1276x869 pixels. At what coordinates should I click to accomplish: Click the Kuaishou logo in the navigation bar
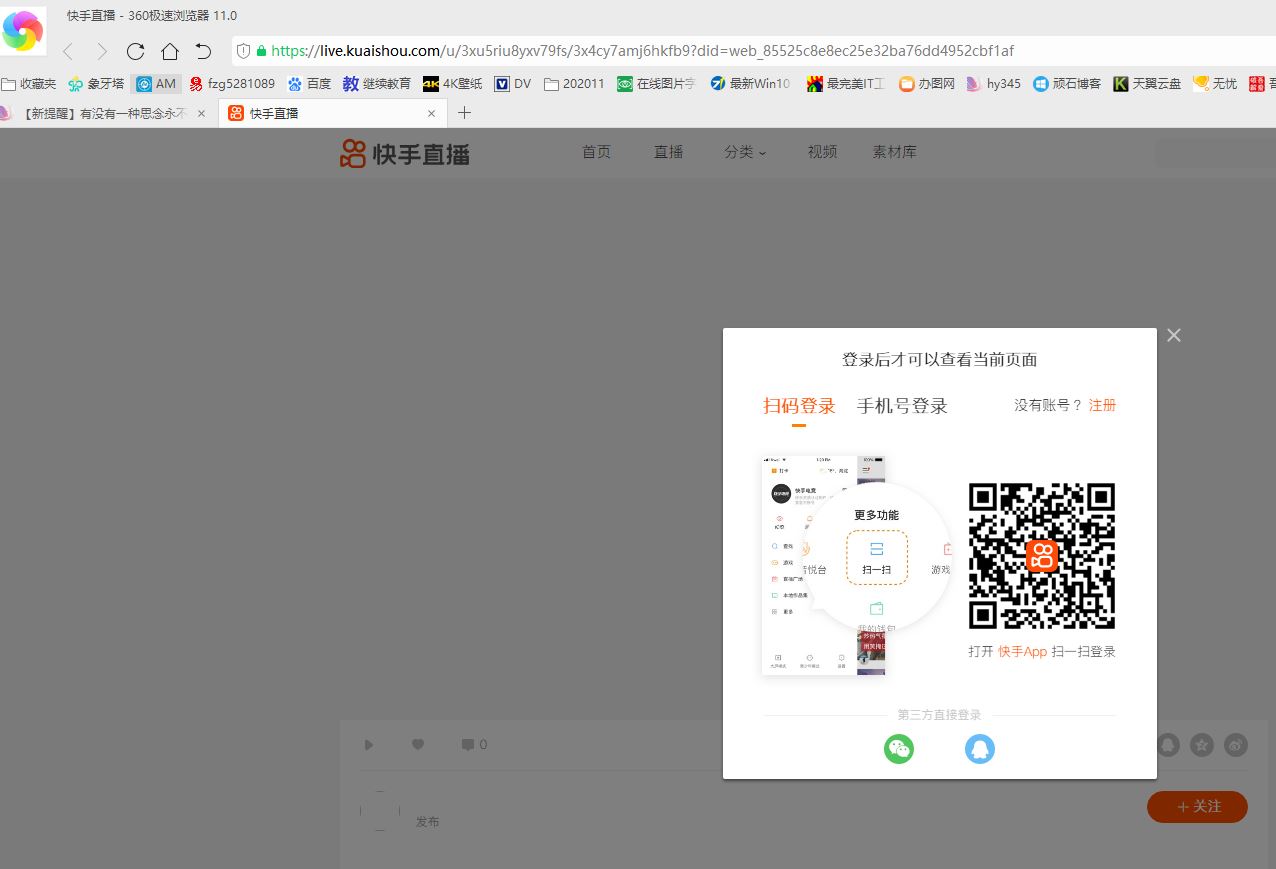[x=403, y=152]
